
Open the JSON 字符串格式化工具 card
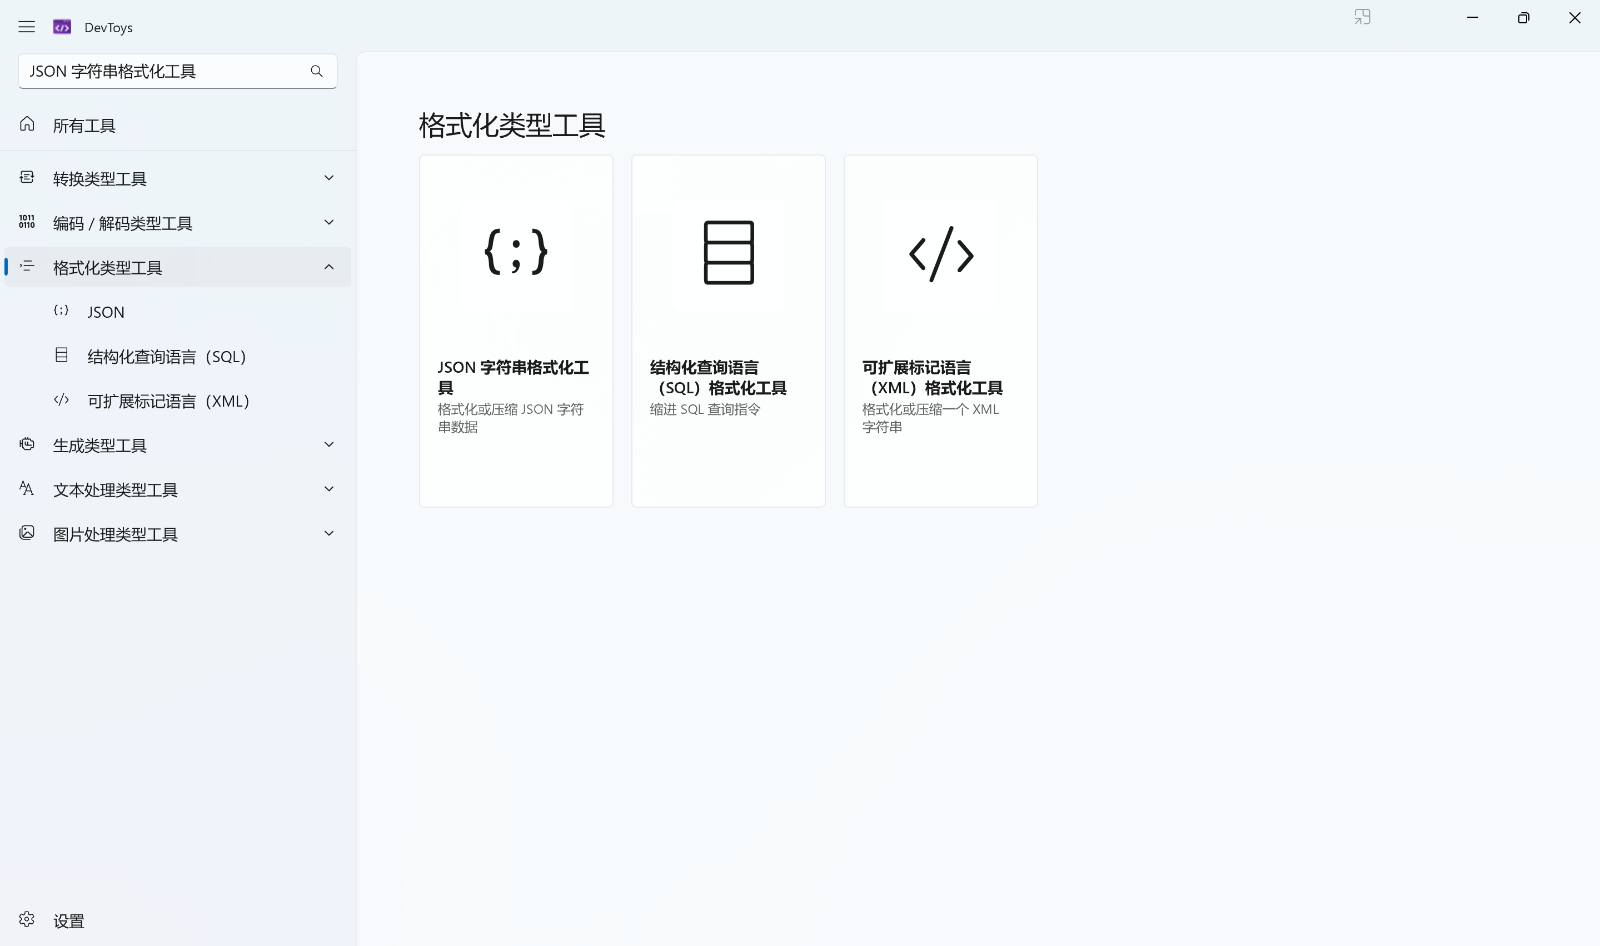516,331
